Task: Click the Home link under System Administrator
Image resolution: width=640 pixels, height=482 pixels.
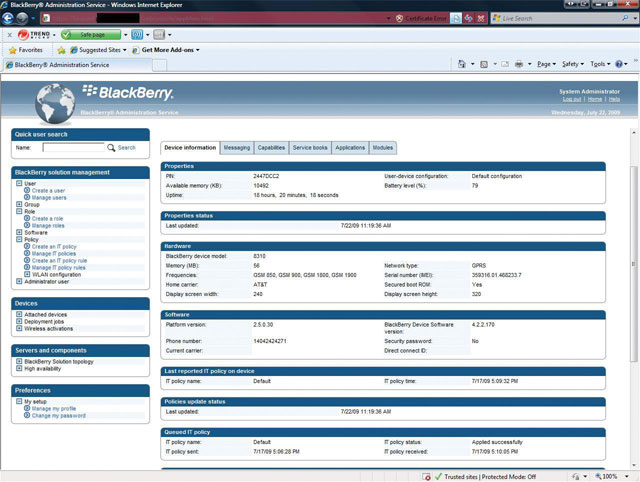Action: point(595,99)
